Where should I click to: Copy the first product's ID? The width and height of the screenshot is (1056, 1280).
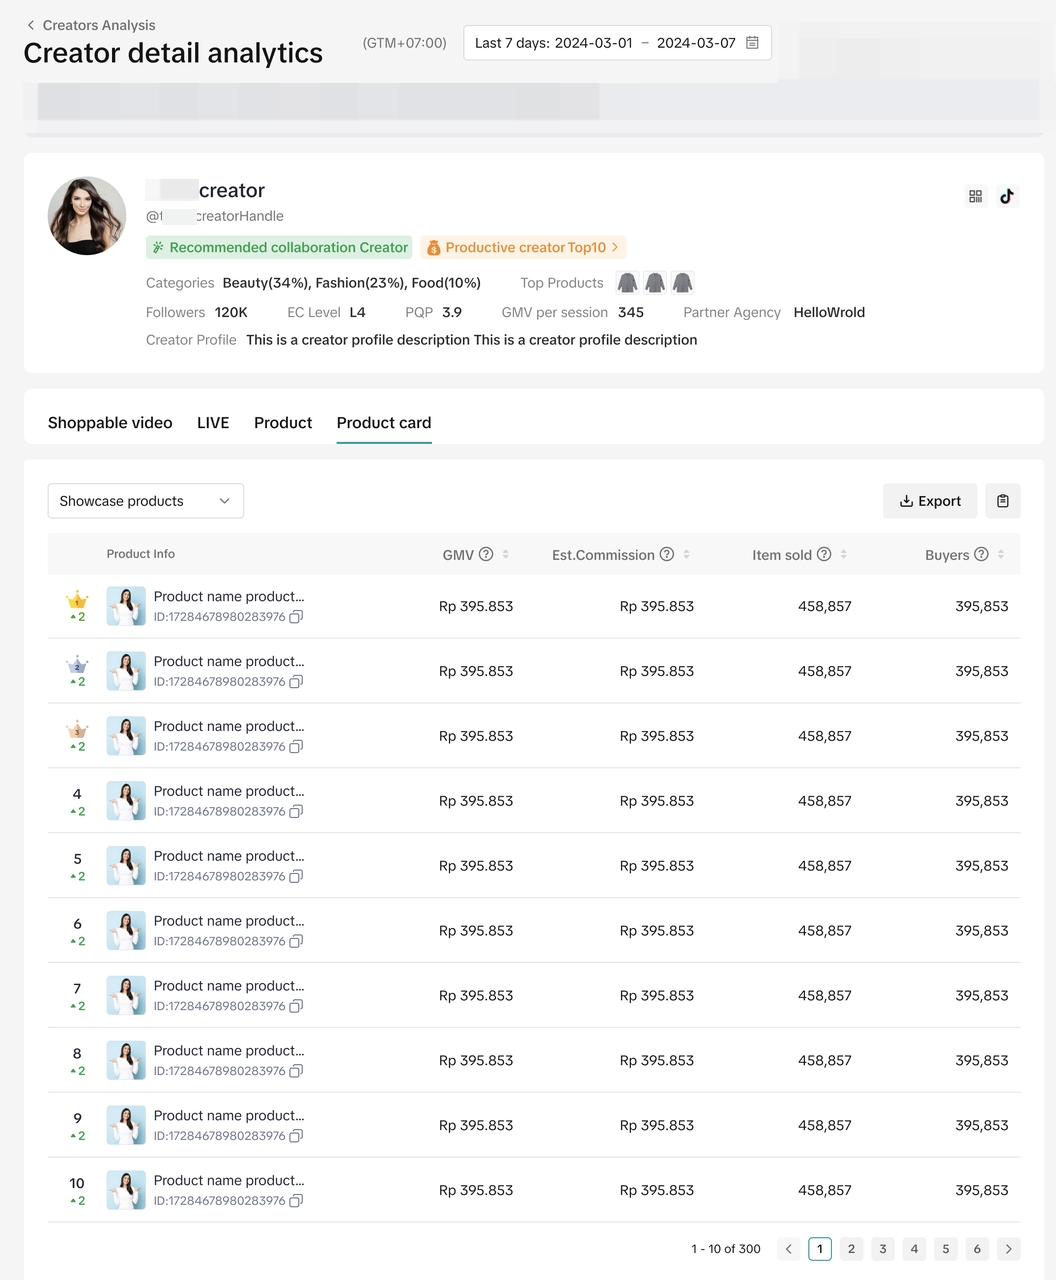[296, 617]
